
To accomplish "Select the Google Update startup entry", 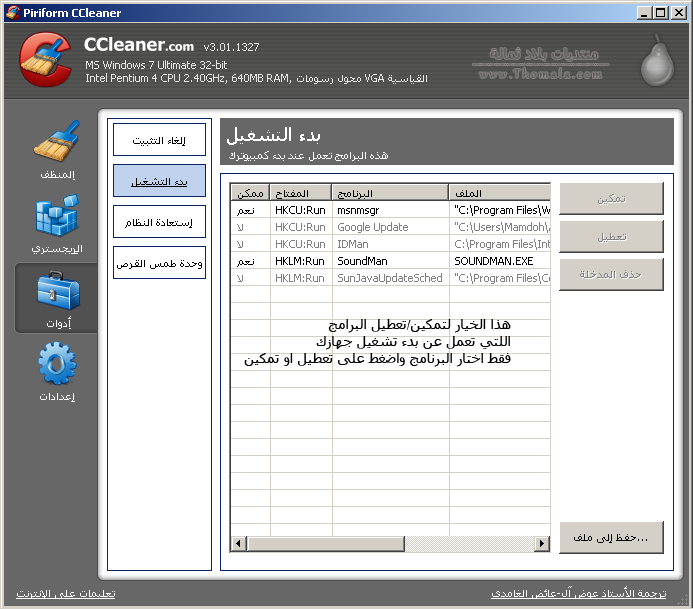I will pos(390,227).
